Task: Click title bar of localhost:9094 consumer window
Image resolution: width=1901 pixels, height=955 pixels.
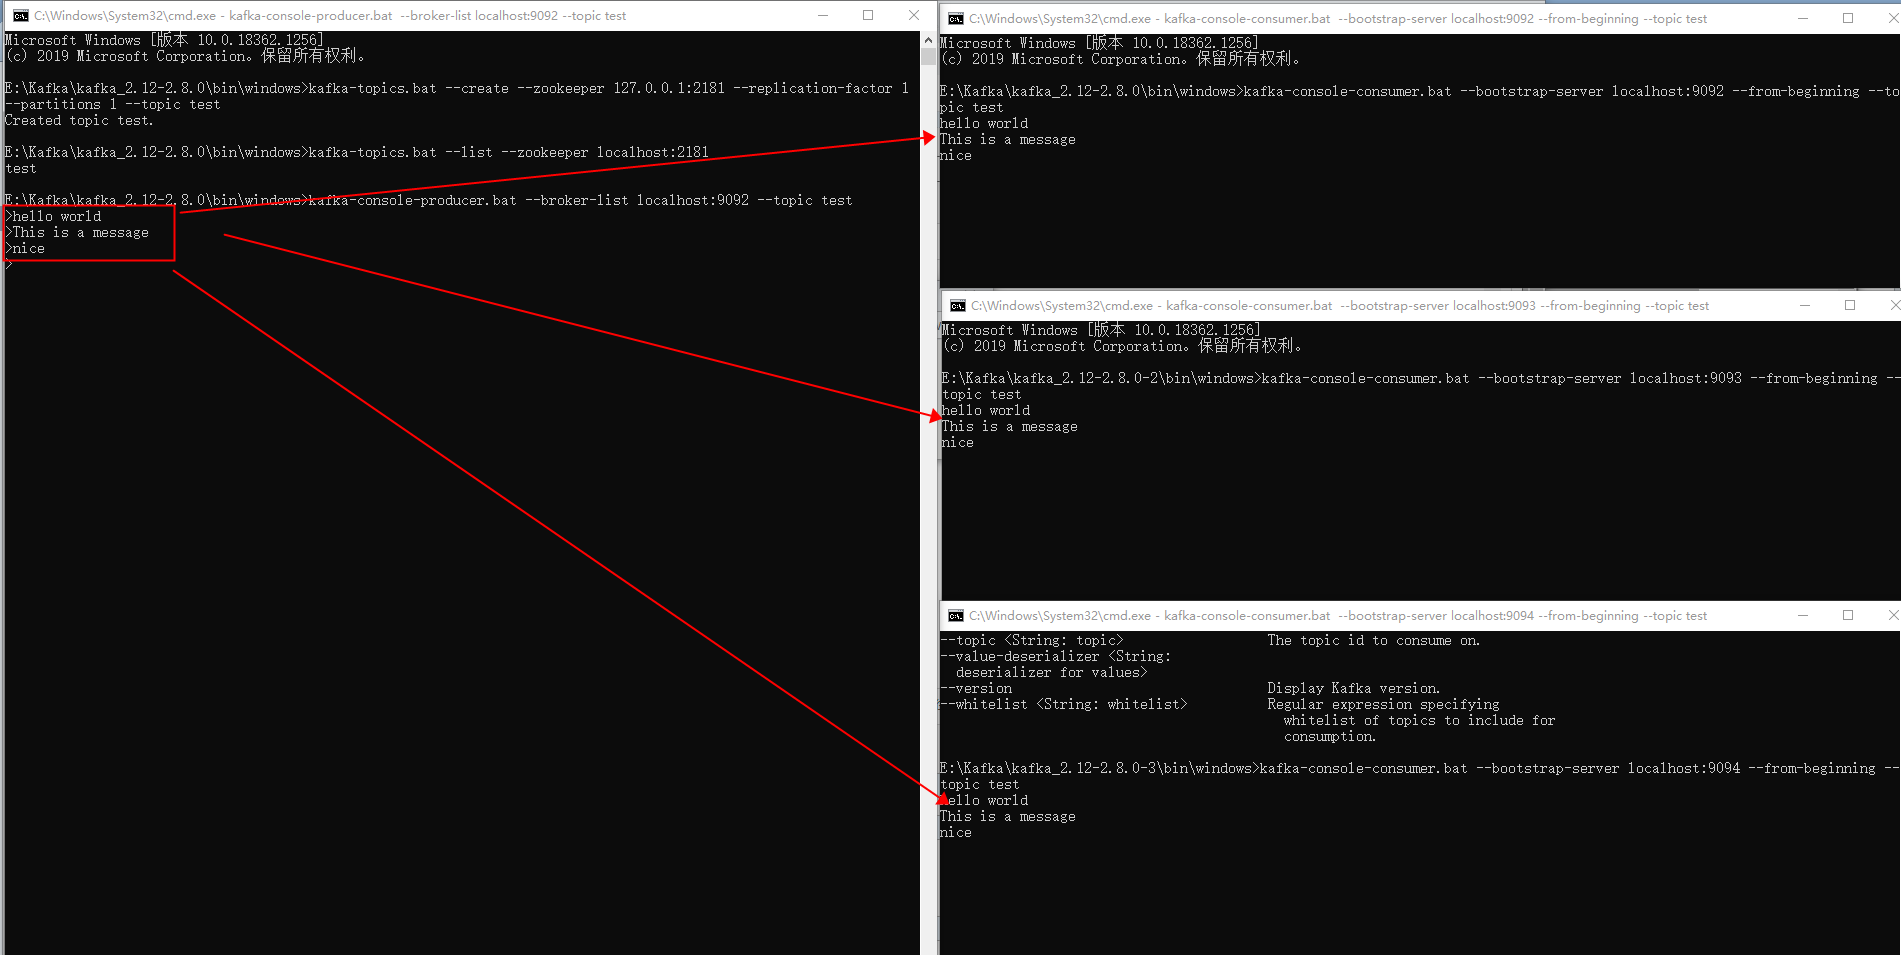Action: coord(1338,615)
